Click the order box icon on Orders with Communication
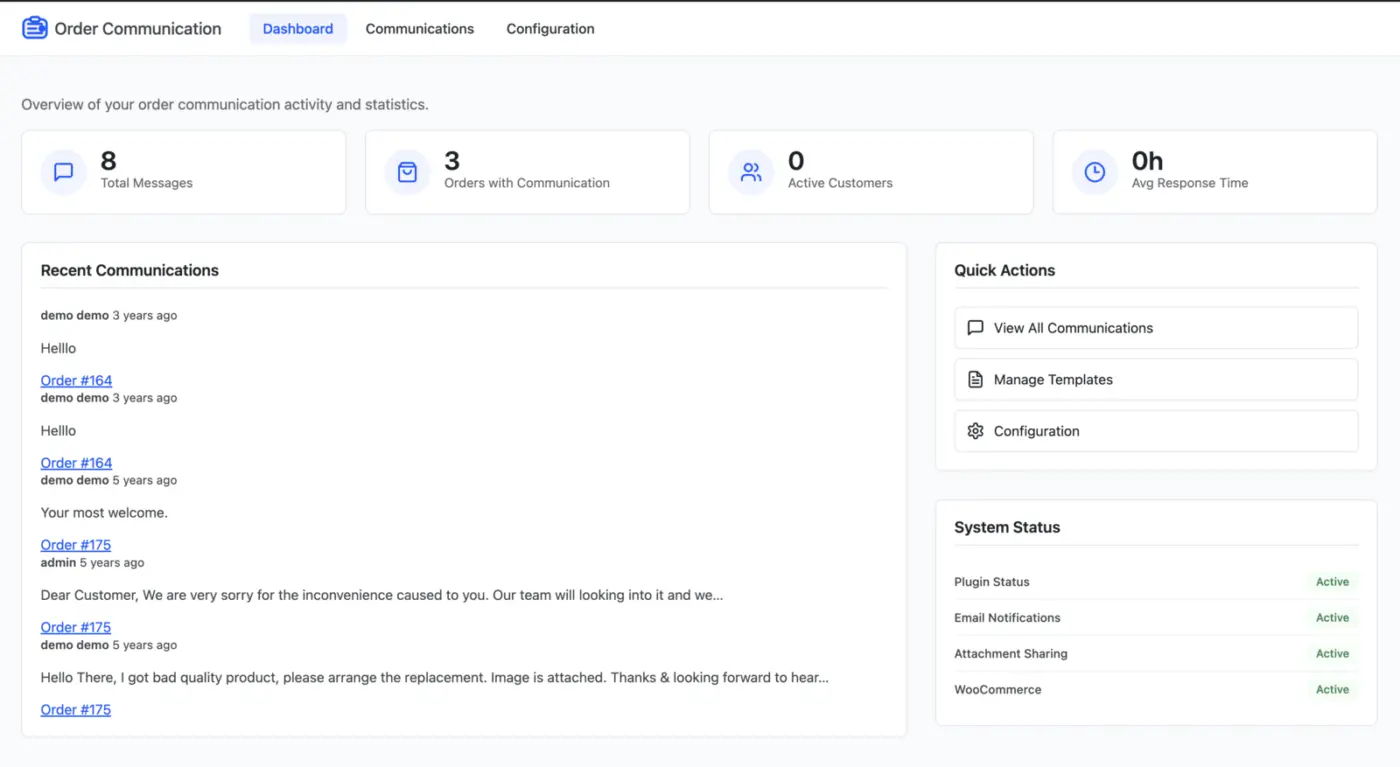 (406, 171)
